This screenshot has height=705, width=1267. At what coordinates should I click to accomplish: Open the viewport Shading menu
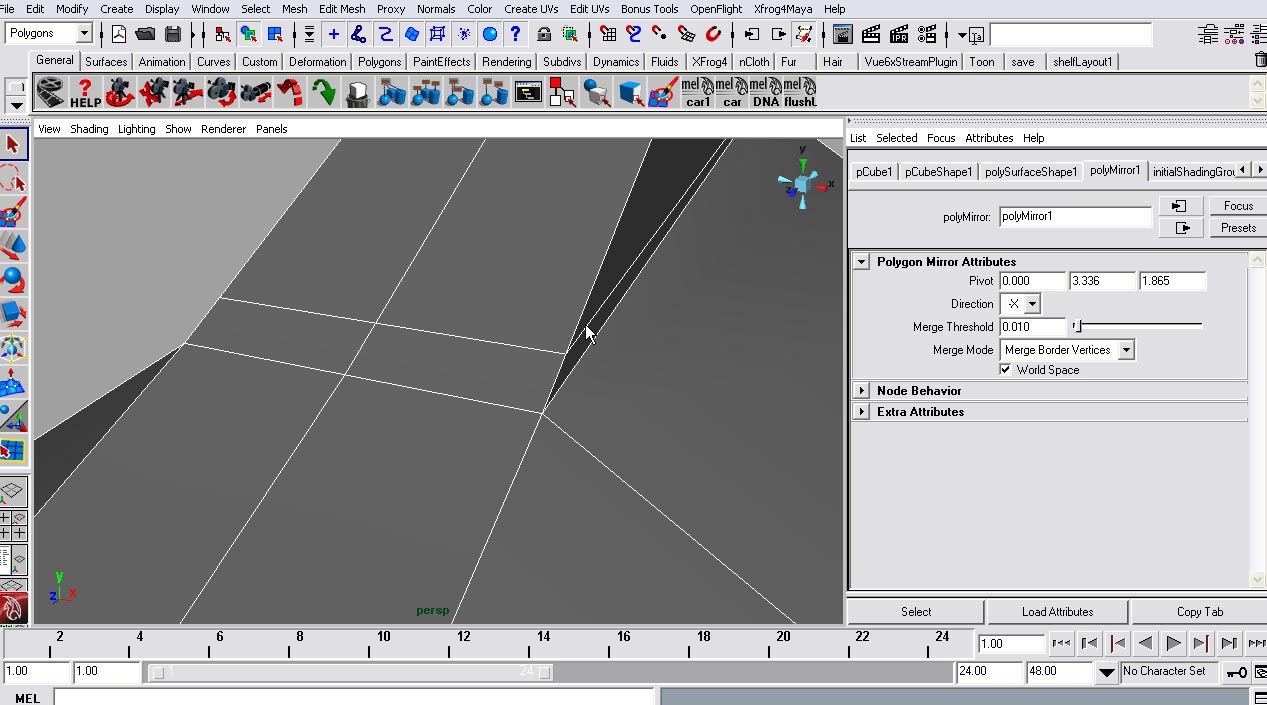pyautogui.click(x=89, y=129)
